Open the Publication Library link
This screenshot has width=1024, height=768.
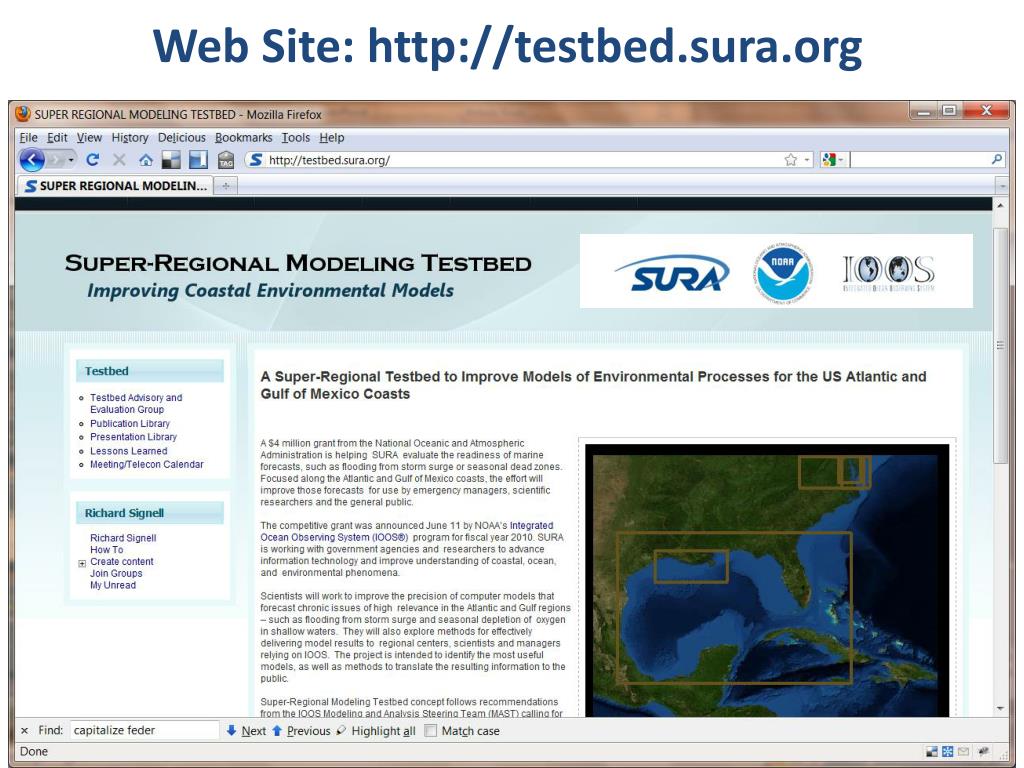pyautogui.click(x=130, y=423)
